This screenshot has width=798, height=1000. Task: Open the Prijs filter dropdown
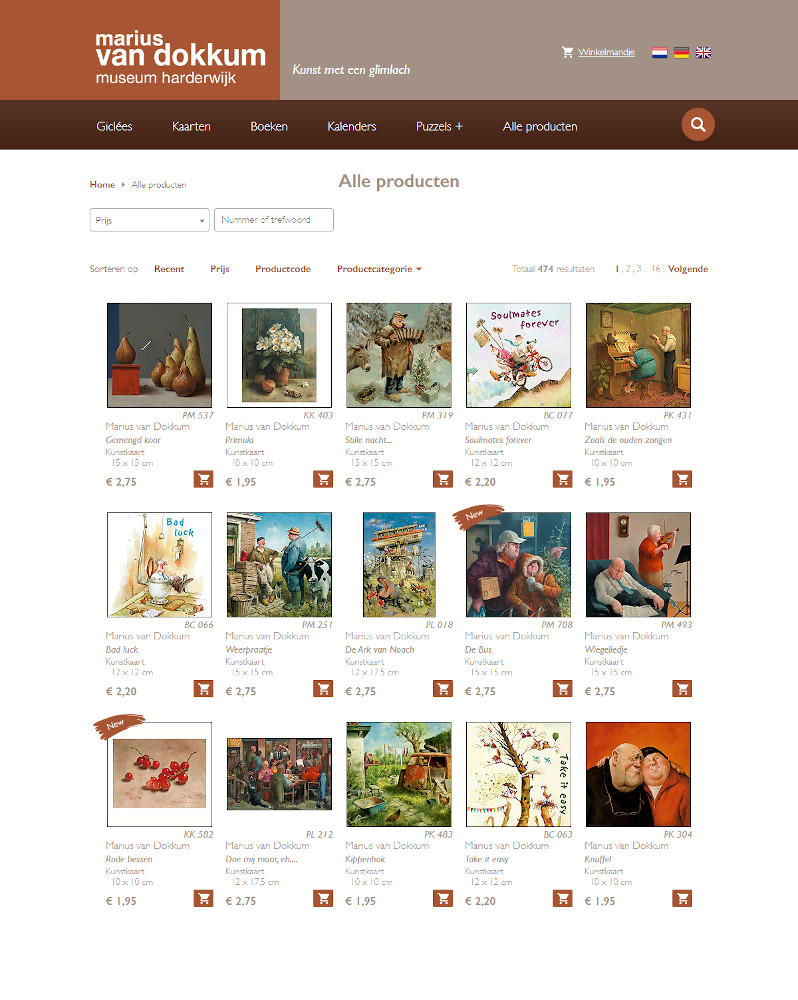(150, 220)
